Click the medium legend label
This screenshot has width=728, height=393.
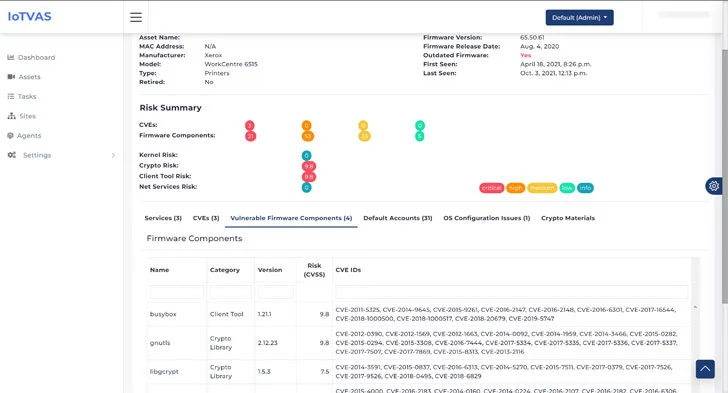[x=542, y=188]
